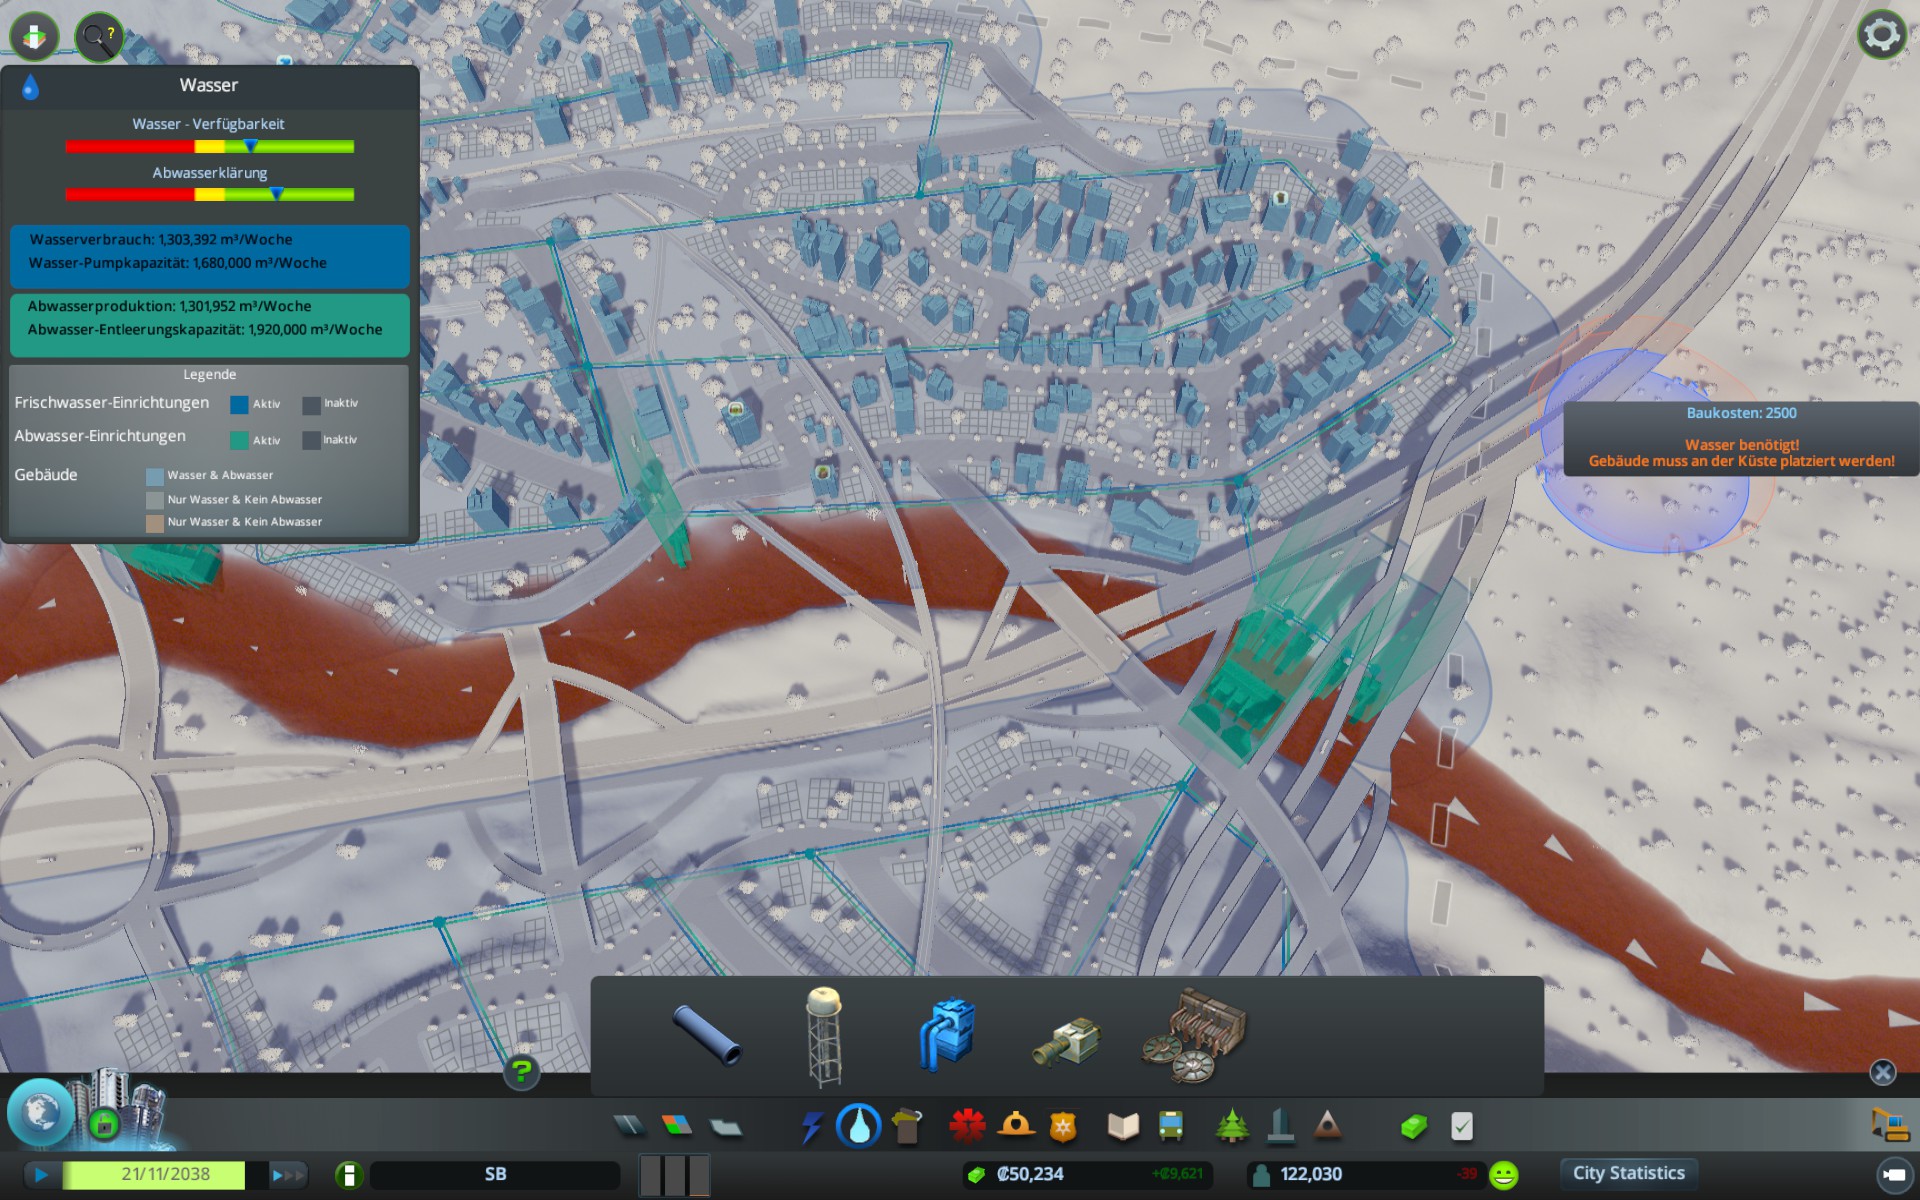Open the garbage services menu

point(907,1127)
